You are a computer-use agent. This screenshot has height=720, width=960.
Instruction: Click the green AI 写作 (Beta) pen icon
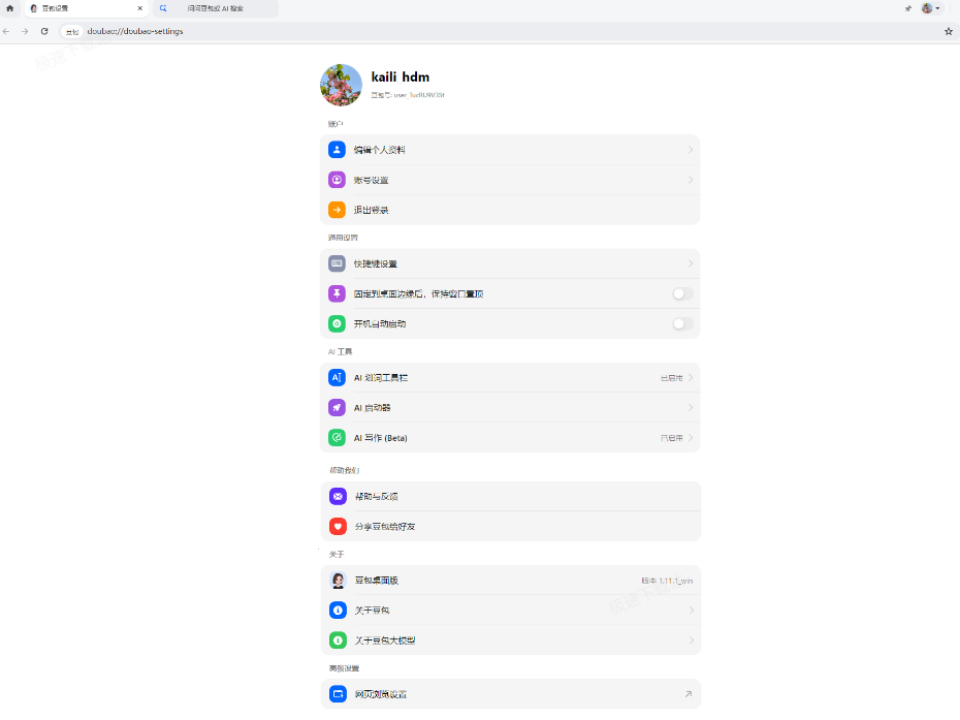click(337, 437)
